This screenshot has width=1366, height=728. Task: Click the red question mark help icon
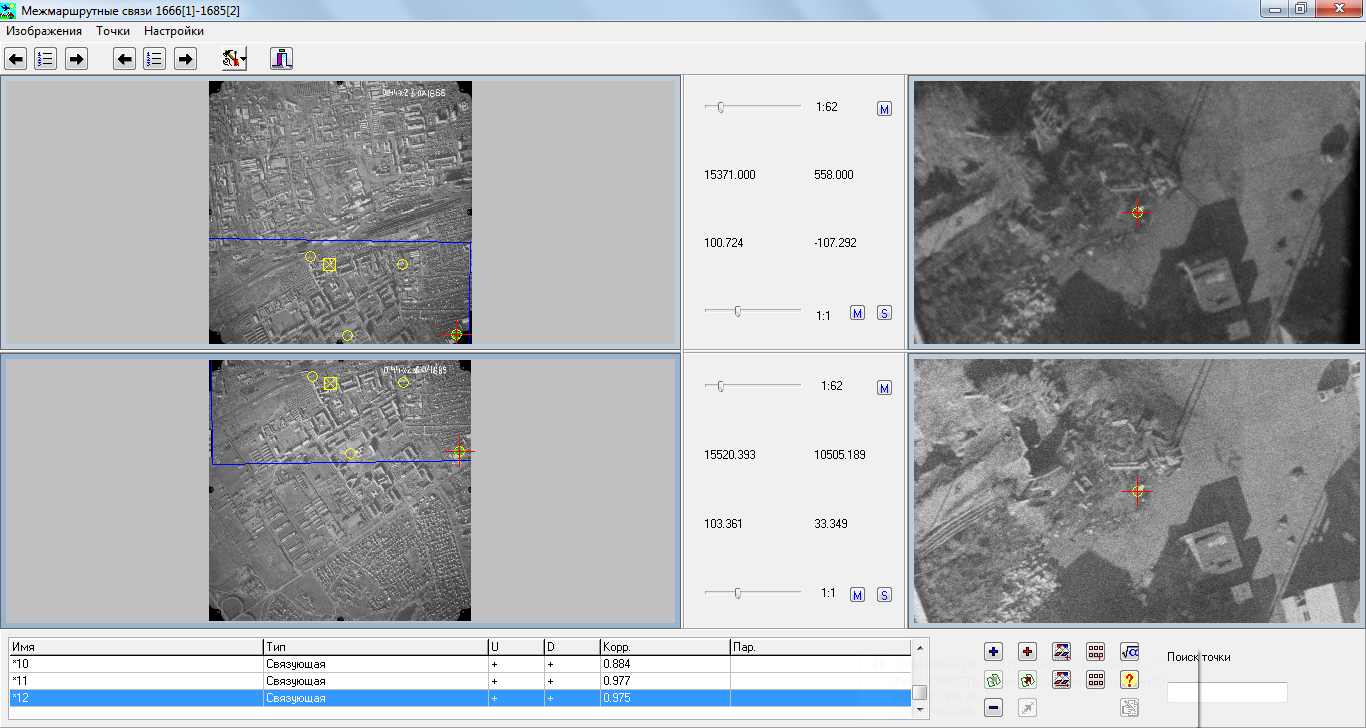(1130, 680)
